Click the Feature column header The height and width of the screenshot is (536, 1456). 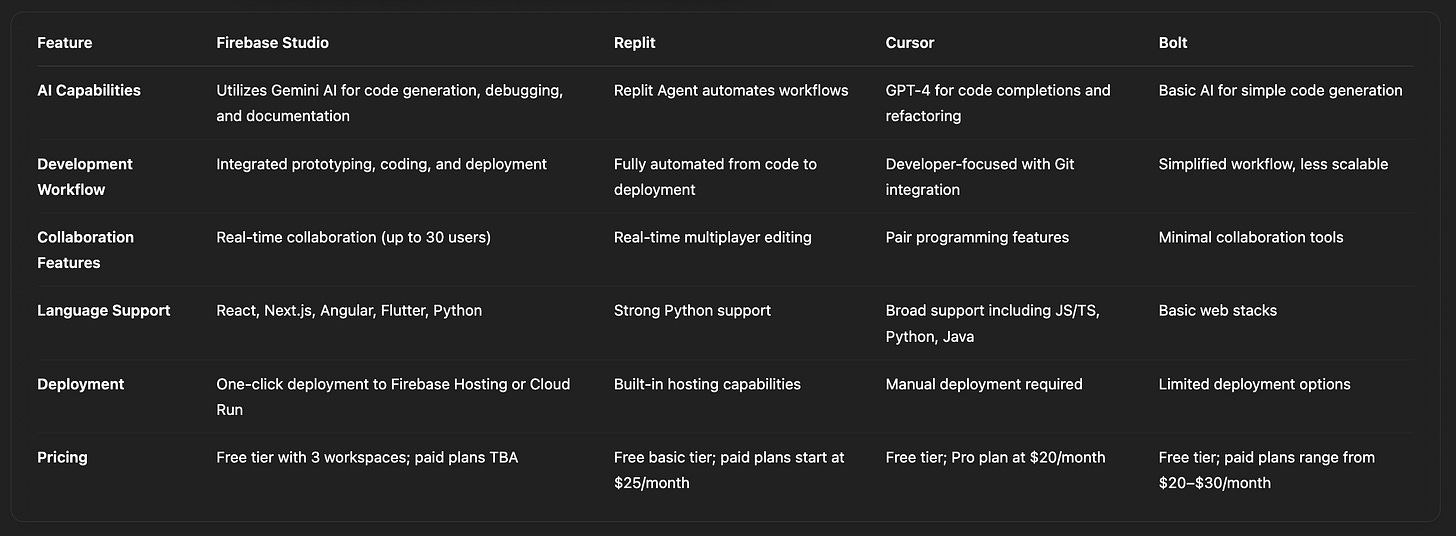[x=66, y=43]
